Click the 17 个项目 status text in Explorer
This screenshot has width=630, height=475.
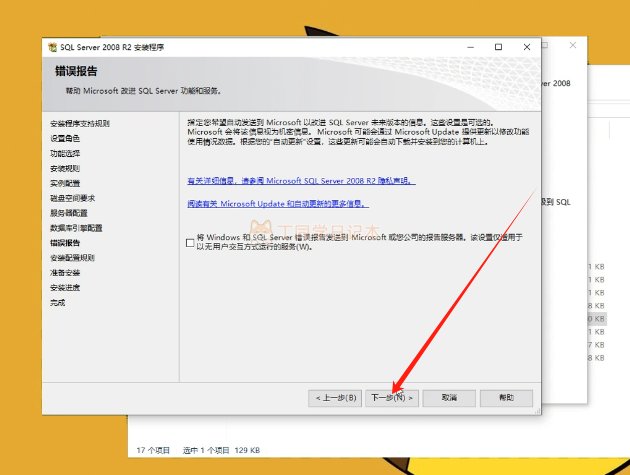153,450
